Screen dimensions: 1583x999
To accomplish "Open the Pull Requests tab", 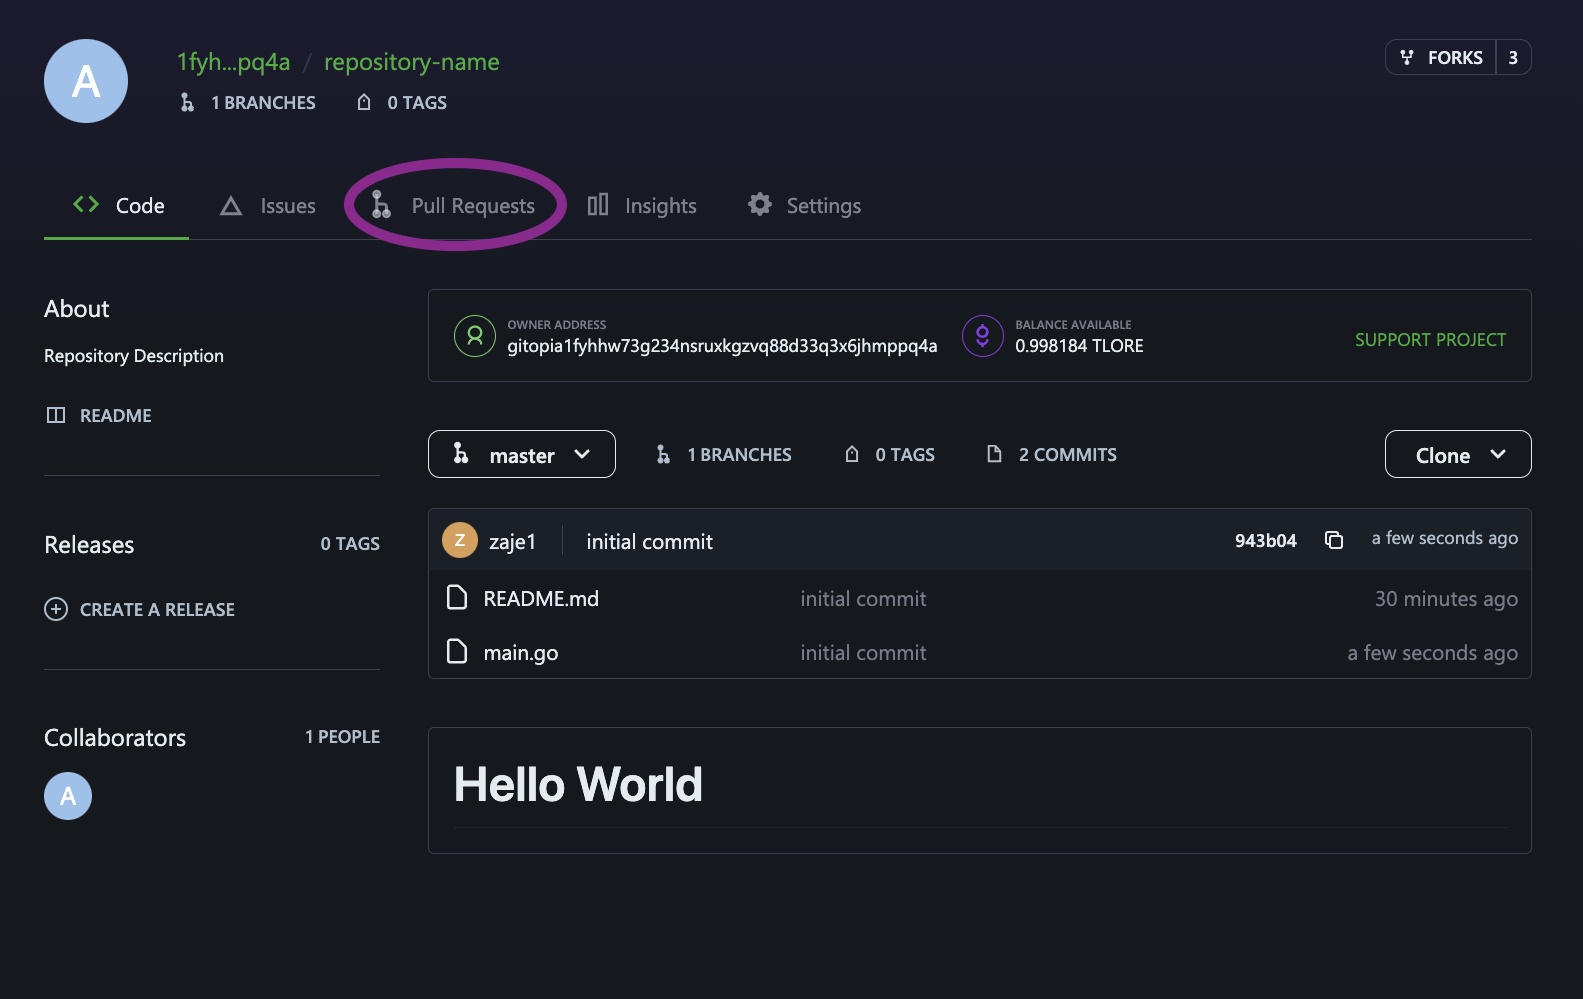I will [454, 205].
